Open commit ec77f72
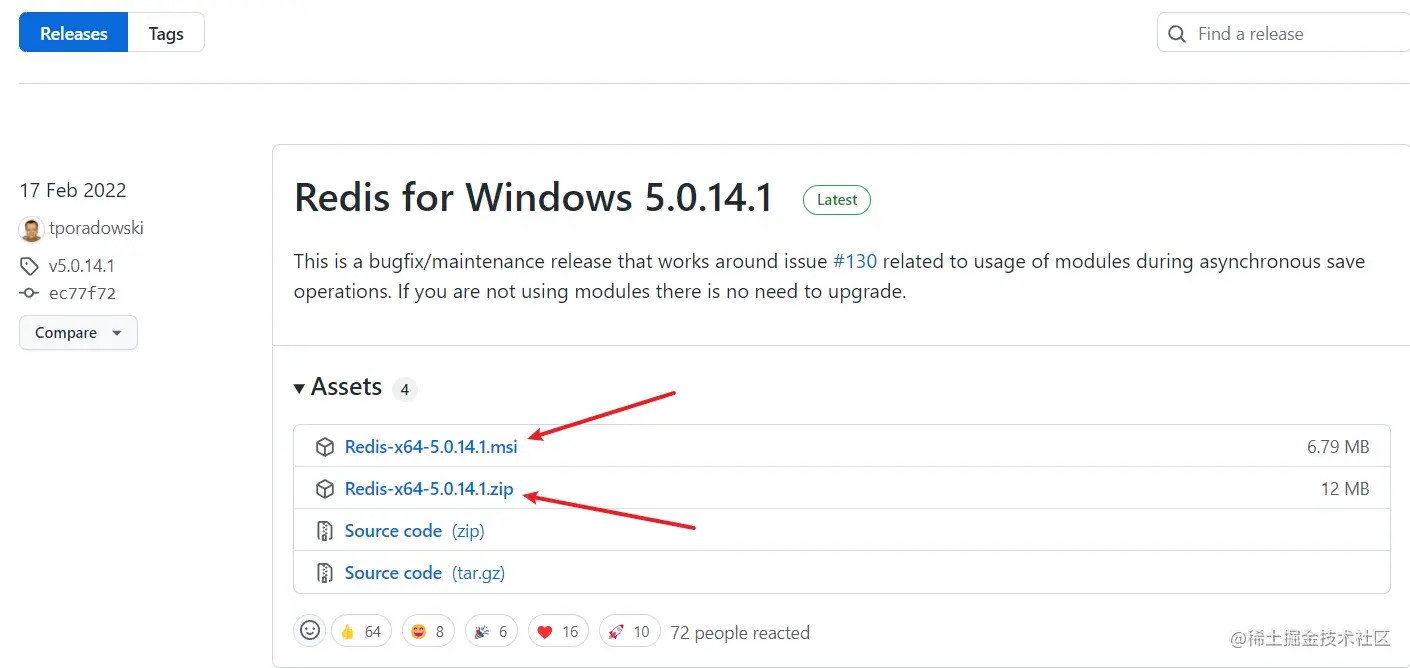Viewport: 1410px width, 668px height. coord(82,294)
